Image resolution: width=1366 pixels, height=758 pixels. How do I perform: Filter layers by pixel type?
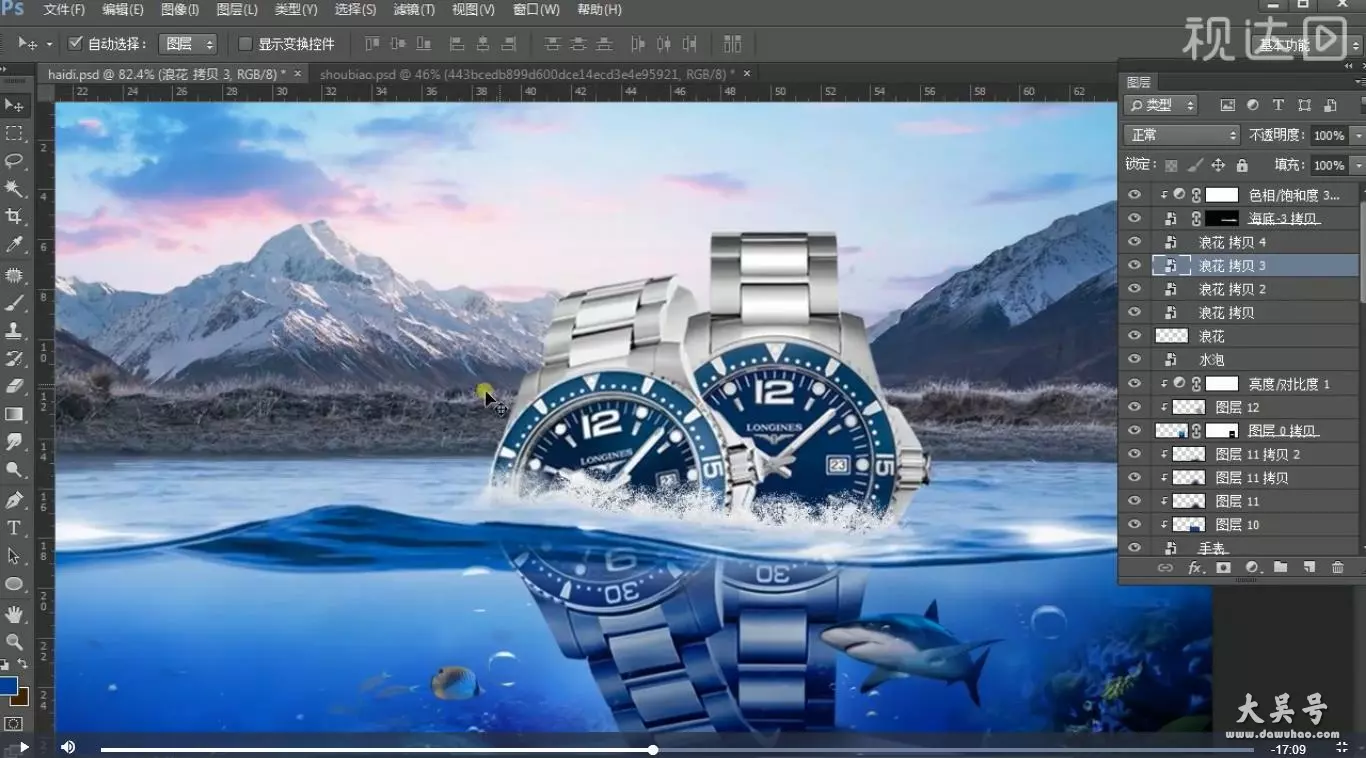pyautogui.click(x=1227, y=105)
